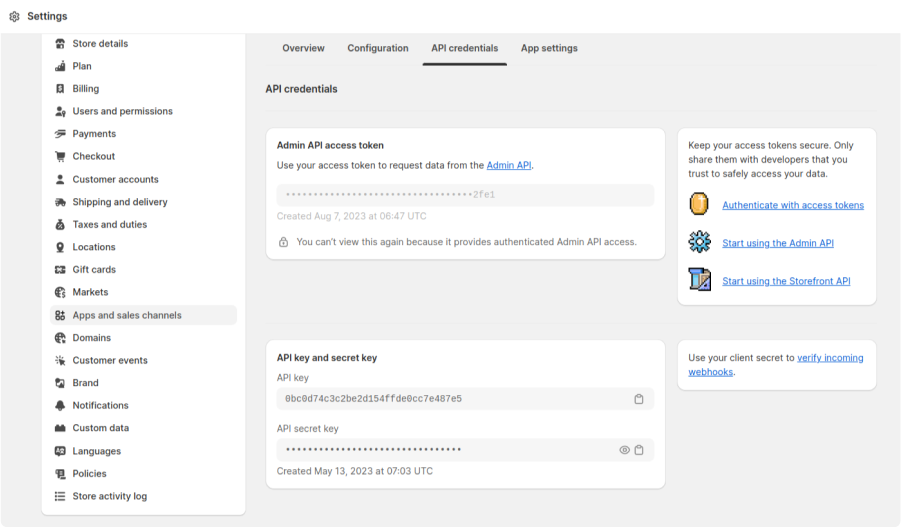Click the Store activity log list icon

click(x=60, y=496)
